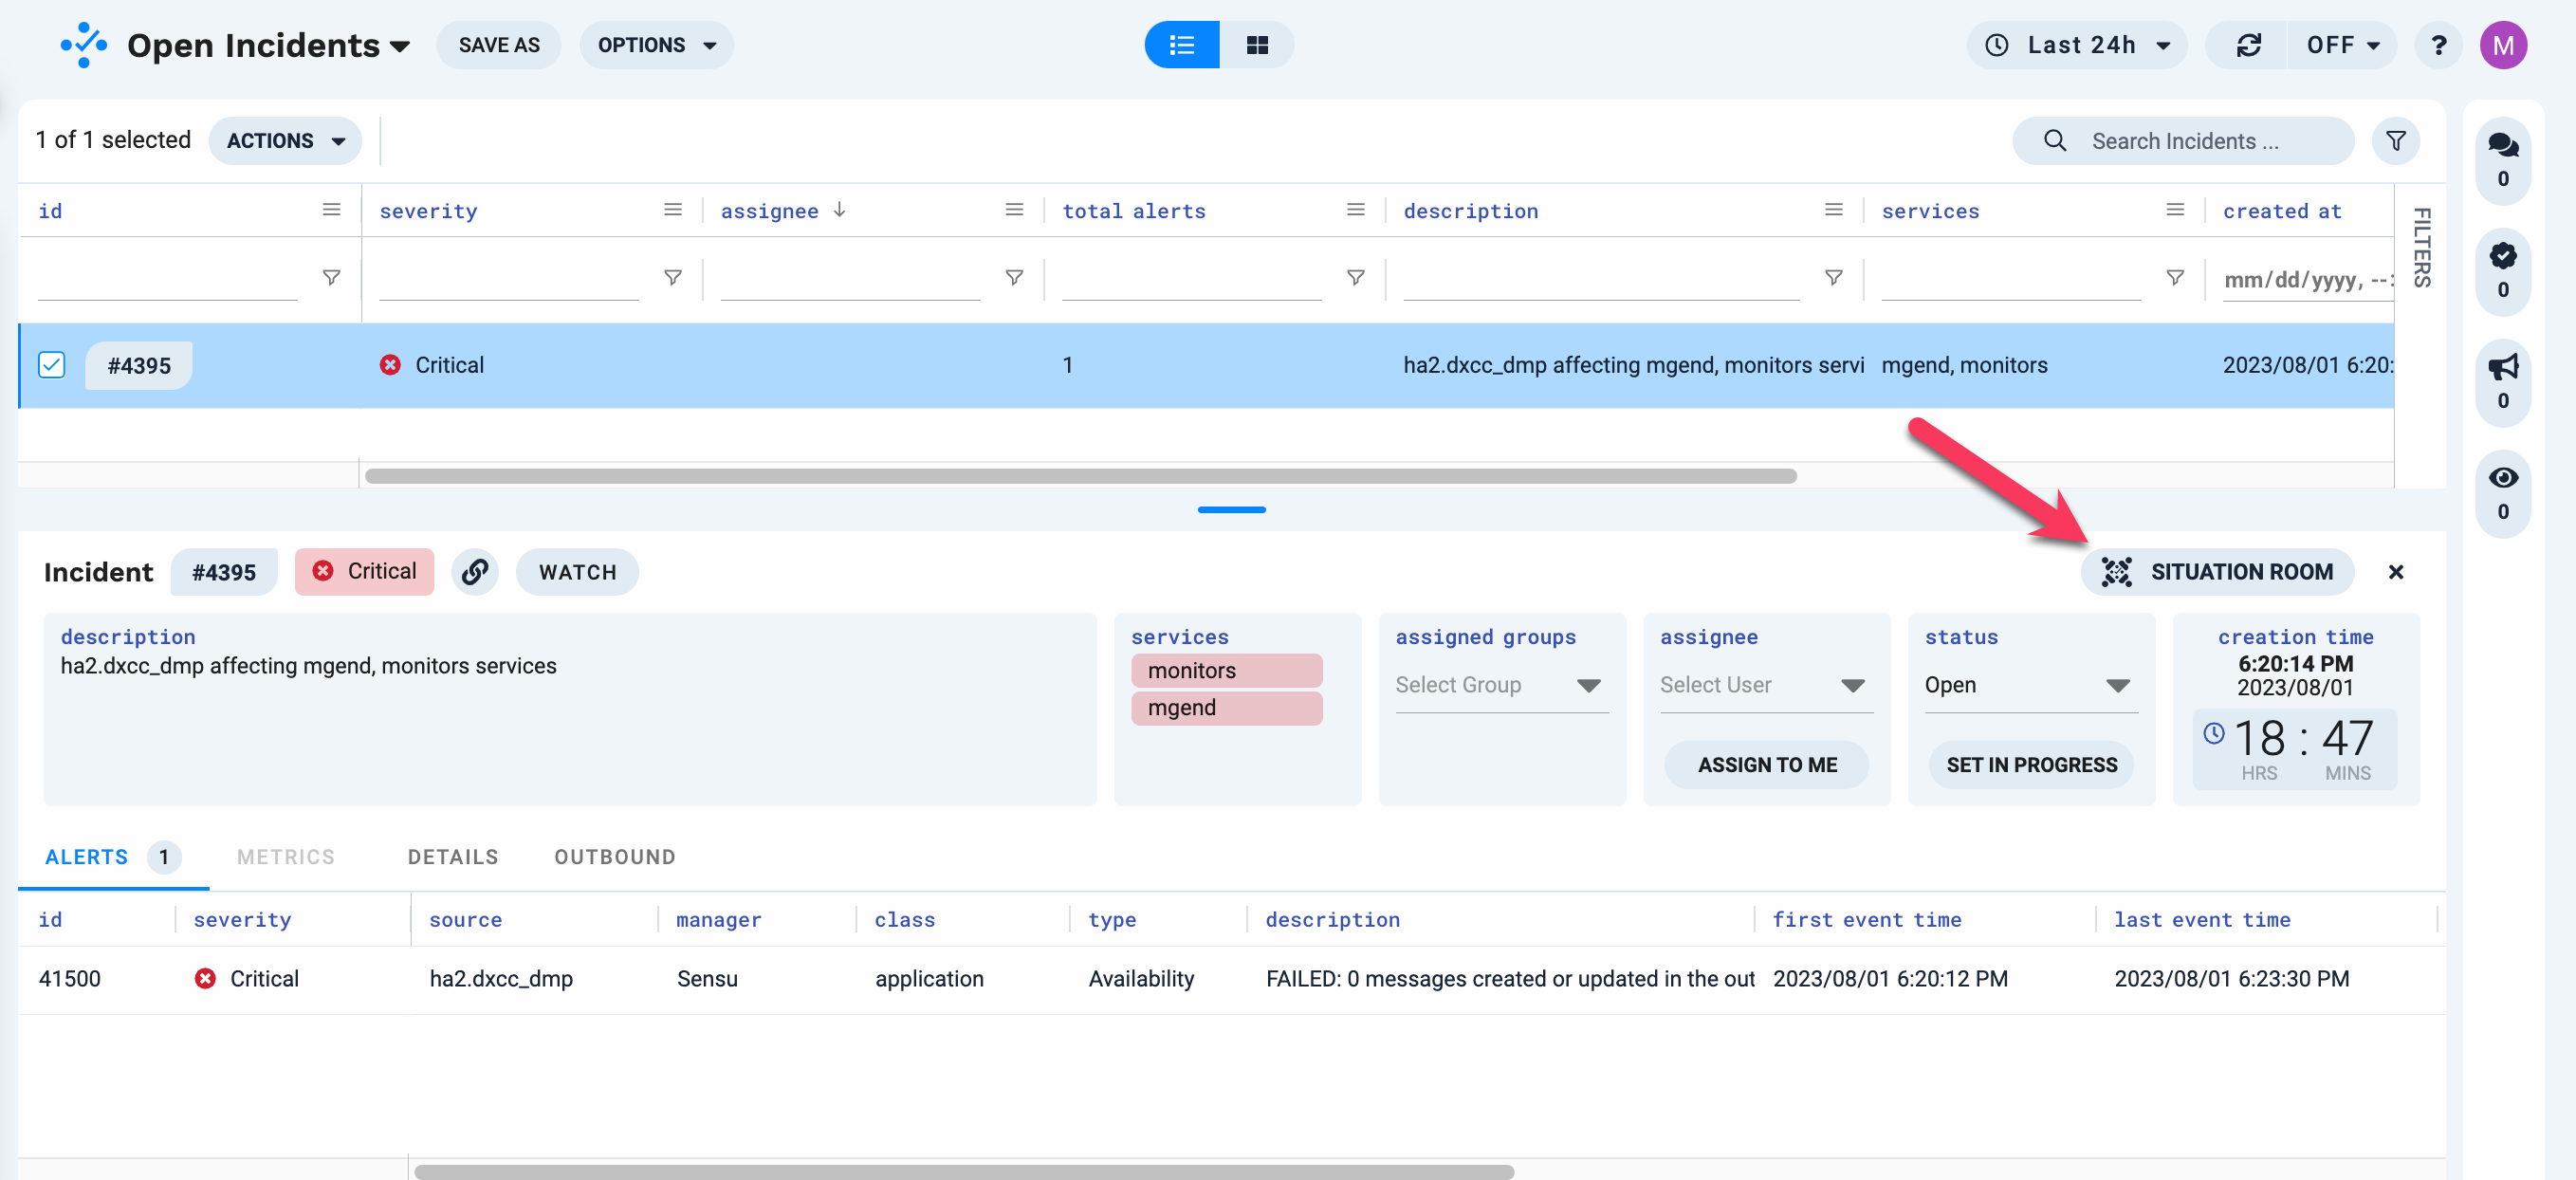
Task: Open the status dropdown showing Open
Action: tap(2029, 685)
